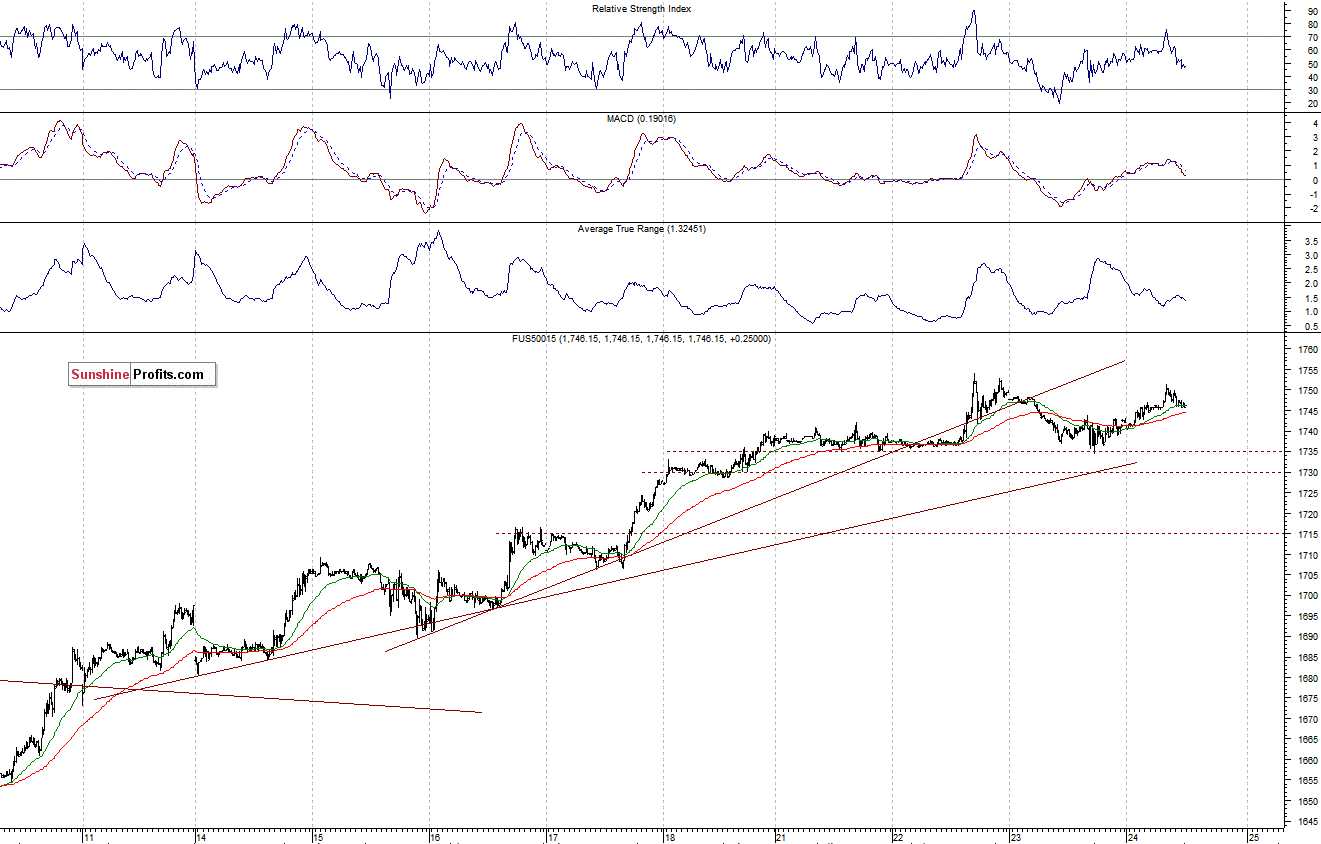Select the 1750 price axis label
Screen dimensions: 1321x844
pyautogui.click(x=1307, y=391)
